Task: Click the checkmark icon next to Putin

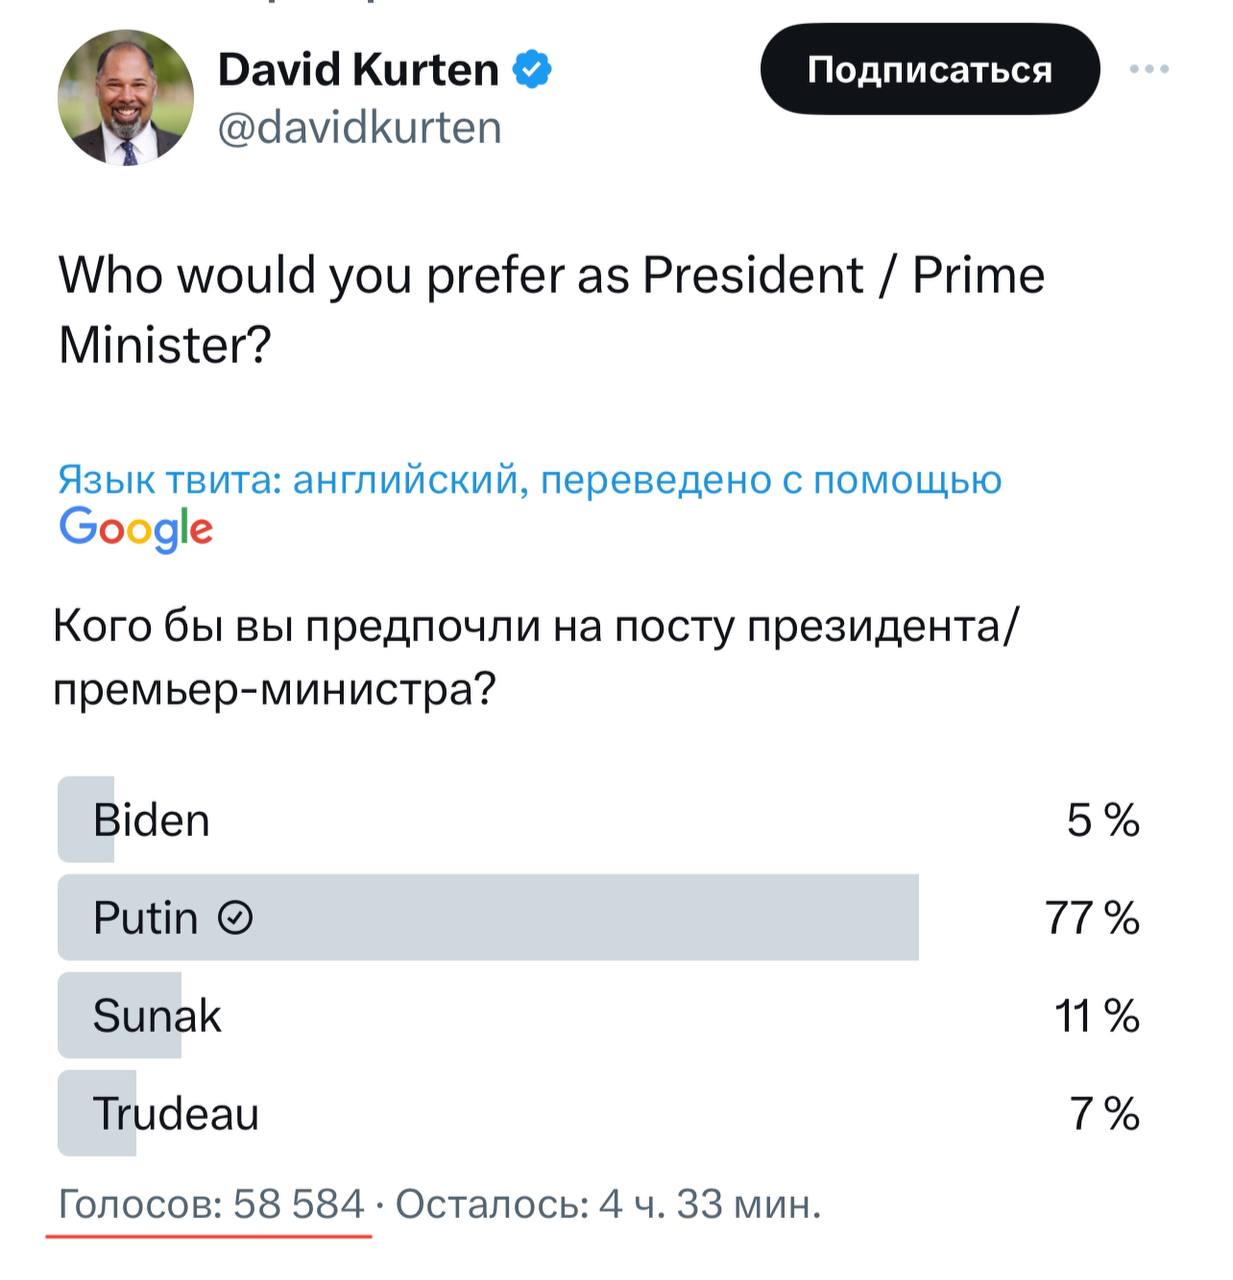Action: pyautogui.click(x=235, y=917)
